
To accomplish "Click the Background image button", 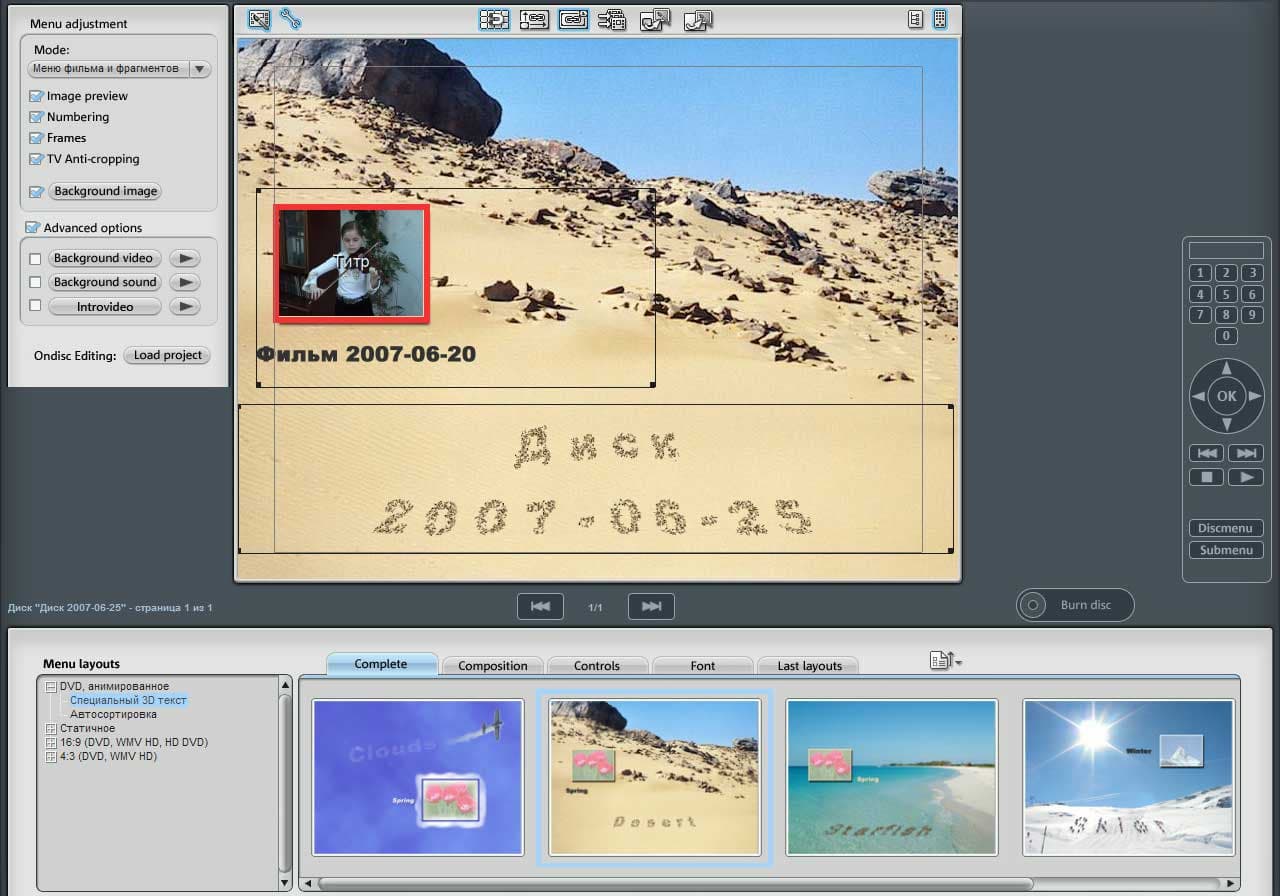I will pyautogui.click(x=105, y=191).
